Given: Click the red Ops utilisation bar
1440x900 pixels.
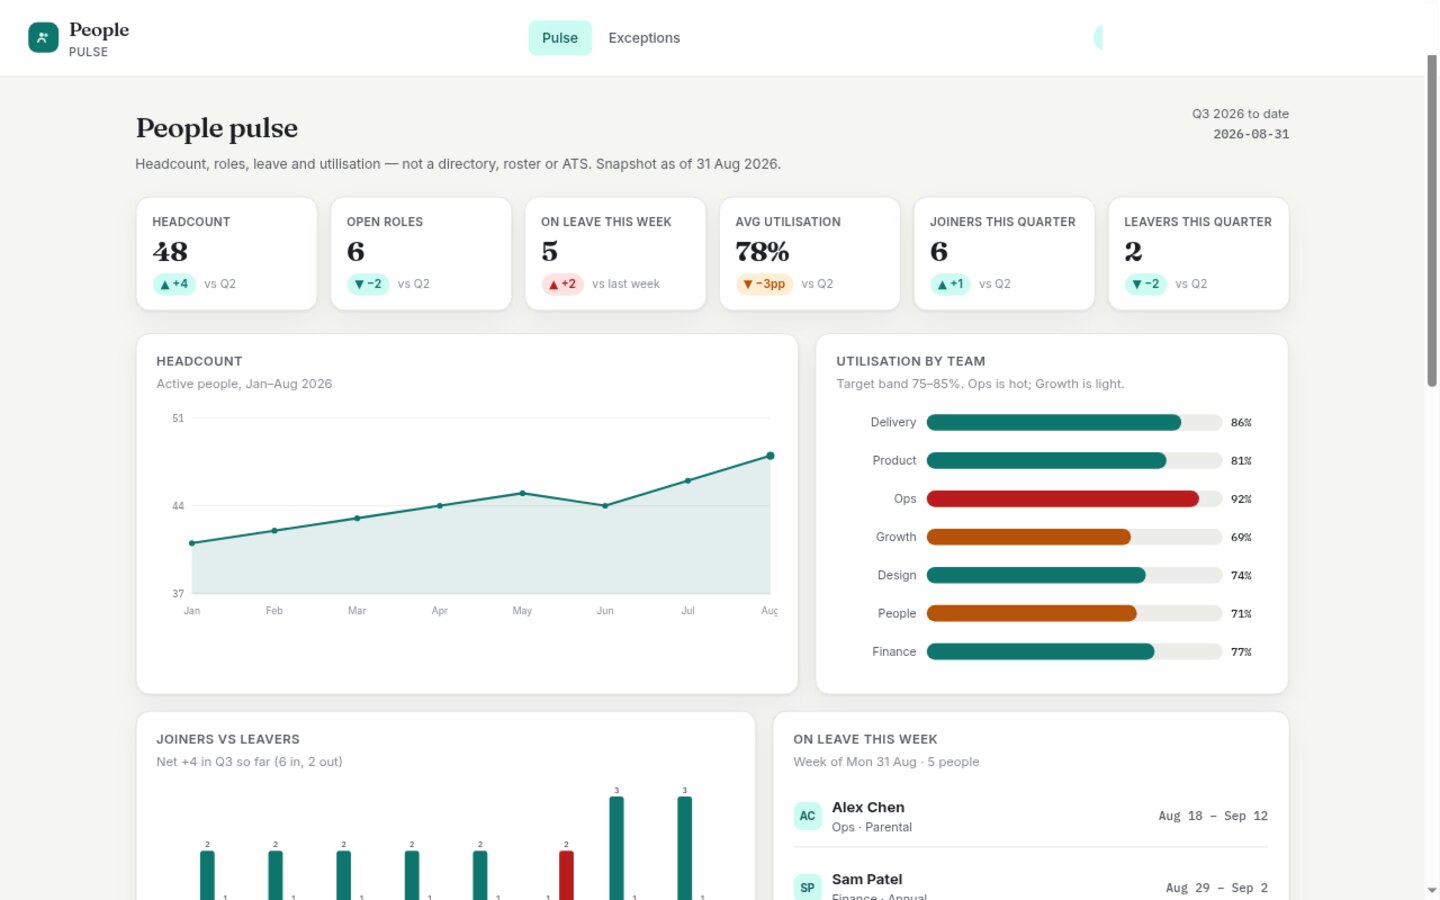Looking at the screenshot, I should point(1063,499).
